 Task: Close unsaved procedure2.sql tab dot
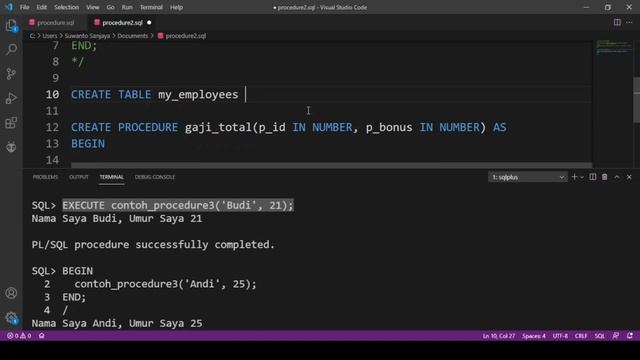pyautogui.click(x=149, y=22)
